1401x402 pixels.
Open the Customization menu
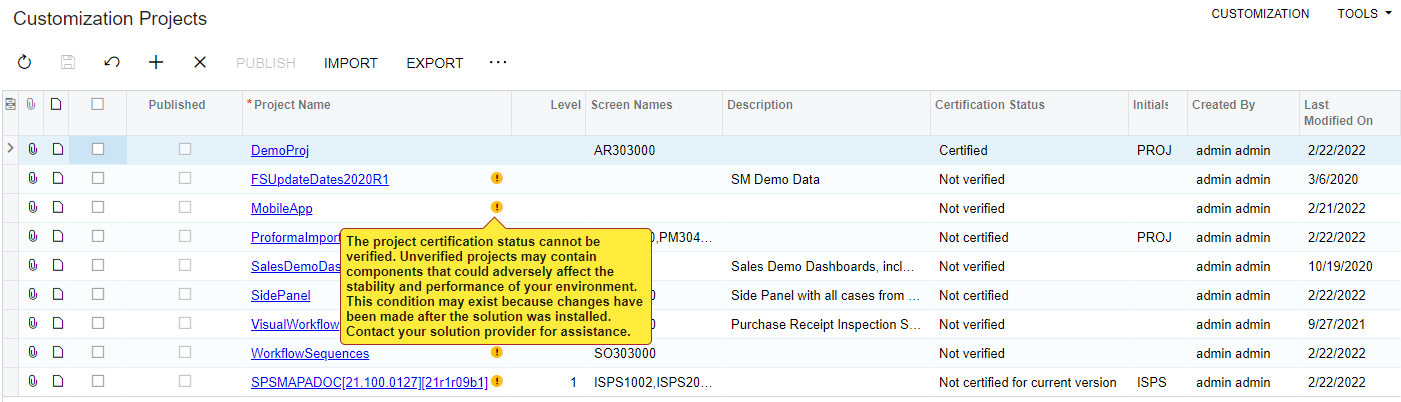click(1260, 14)
